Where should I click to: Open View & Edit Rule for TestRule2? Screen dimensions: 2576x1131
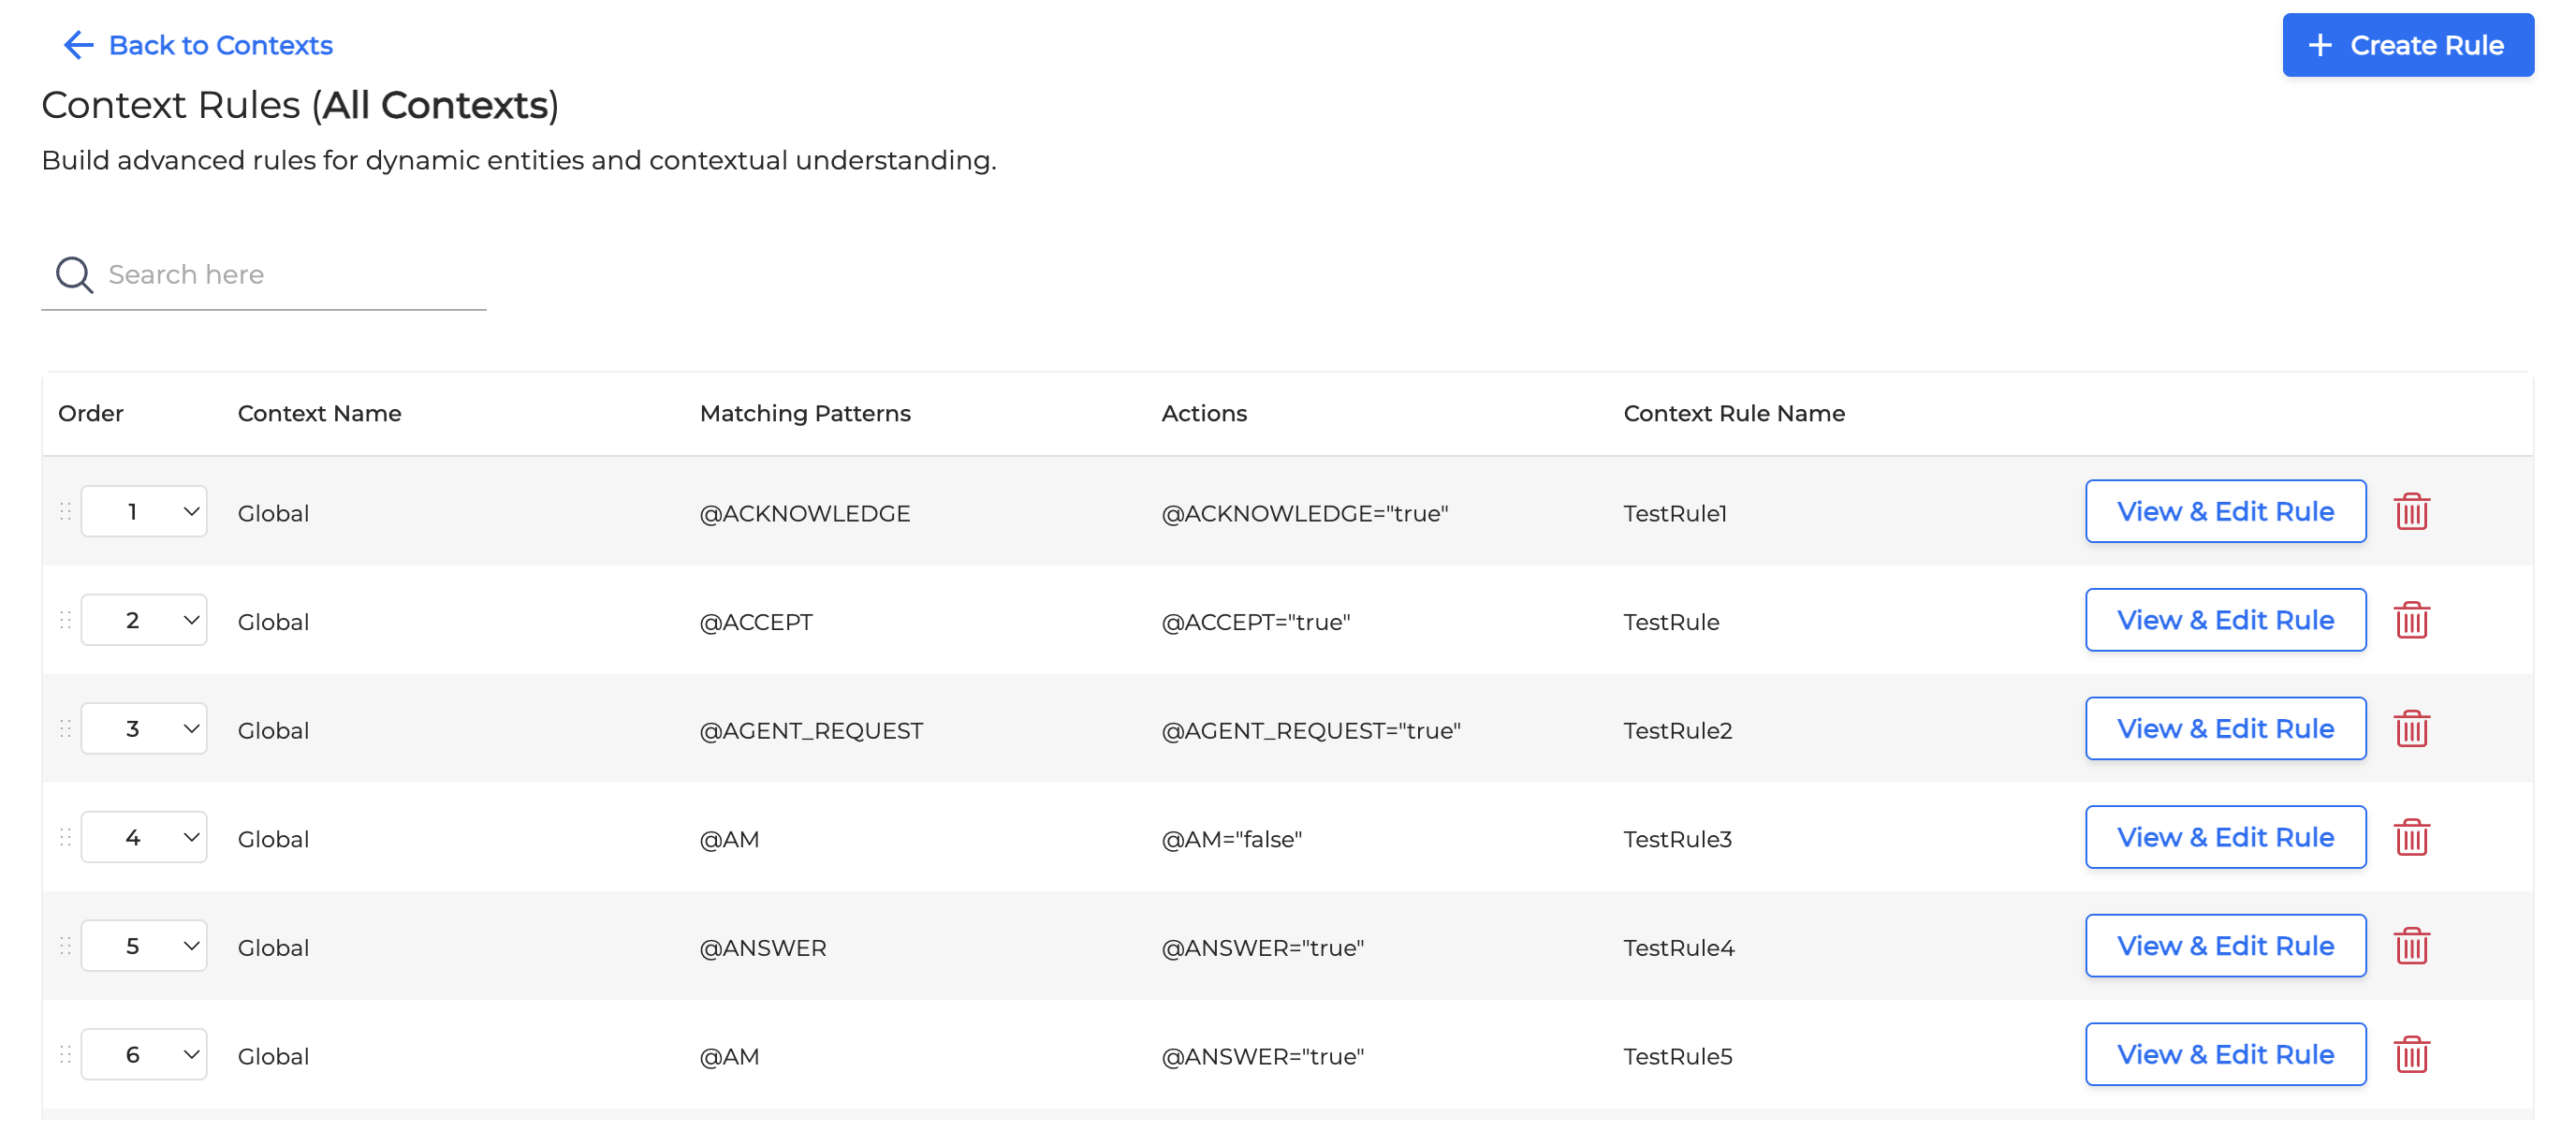(x=2225, y=729)
